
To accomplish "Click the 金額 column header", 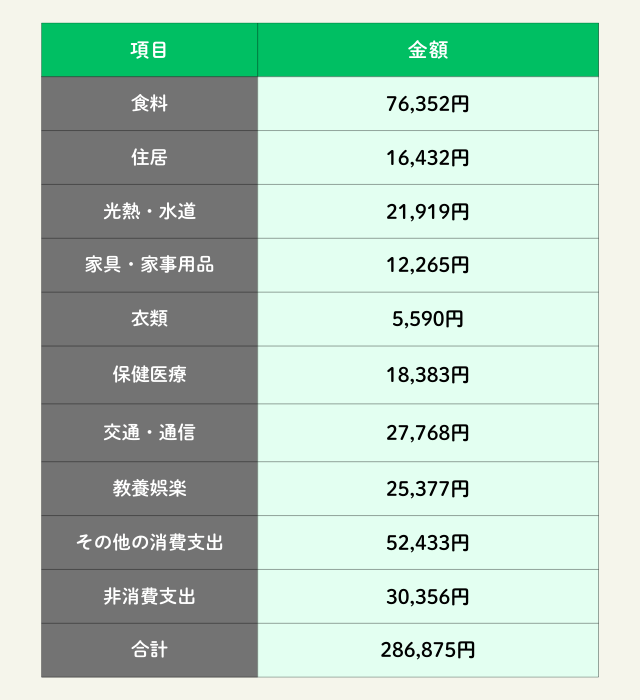I will coord(428,50).
